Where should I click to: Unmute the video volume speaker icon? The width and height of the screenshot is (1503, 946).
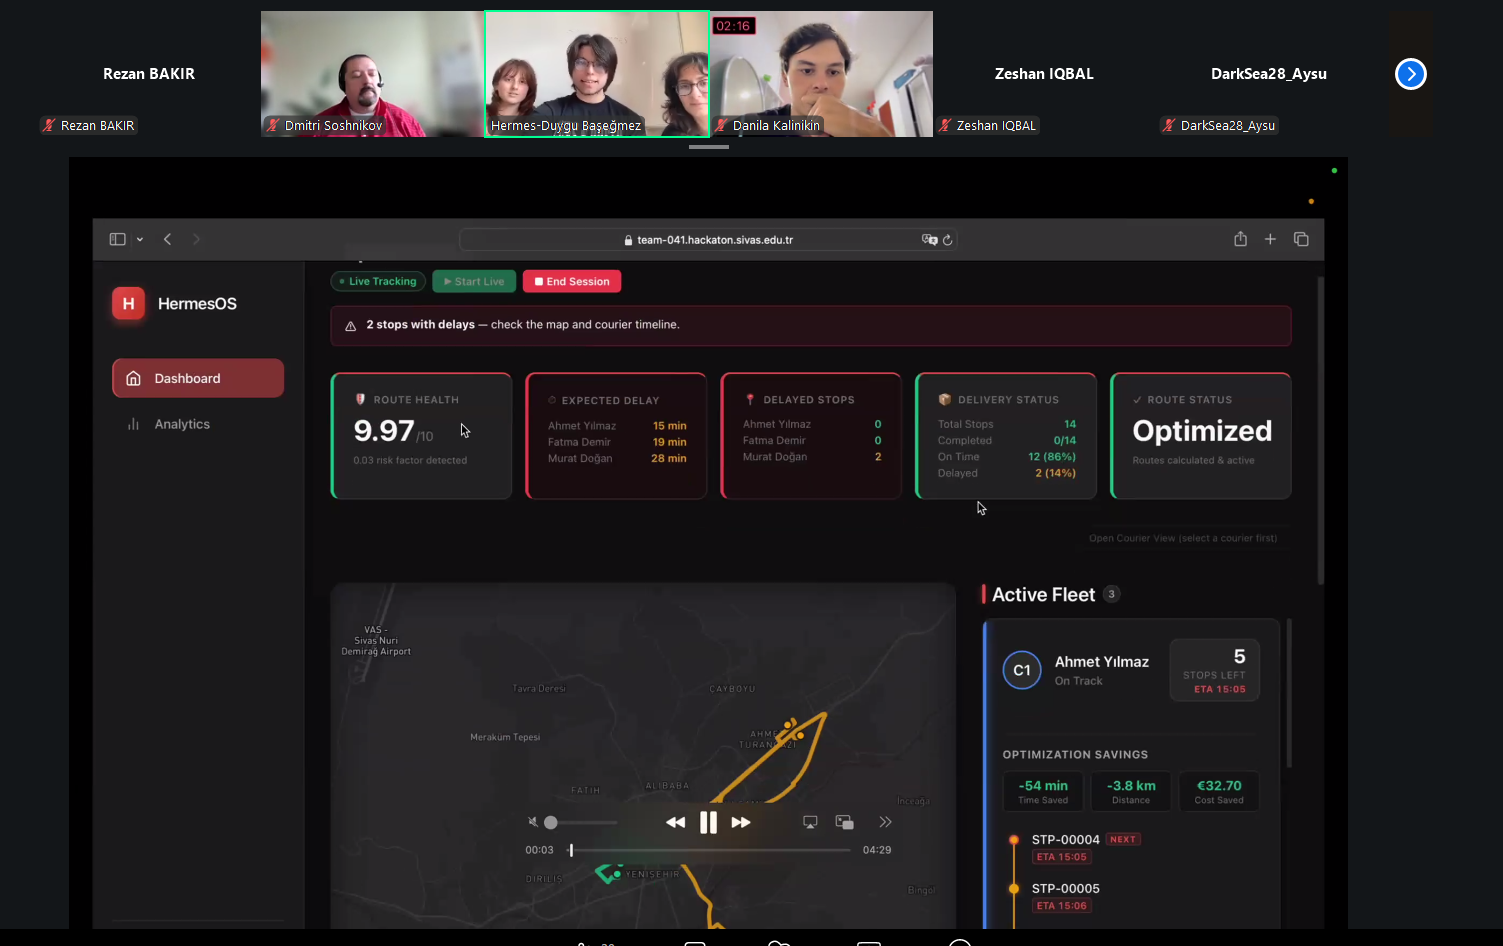click(x=532, y=822)
